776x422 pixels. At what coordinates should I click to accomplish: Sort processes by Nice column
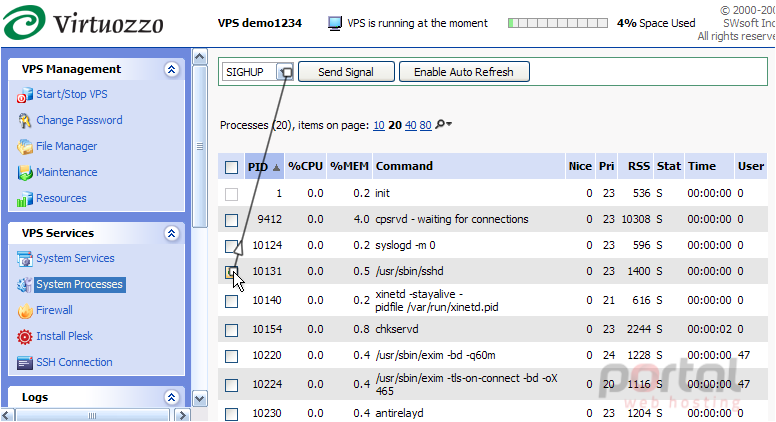tap(580, 166)
